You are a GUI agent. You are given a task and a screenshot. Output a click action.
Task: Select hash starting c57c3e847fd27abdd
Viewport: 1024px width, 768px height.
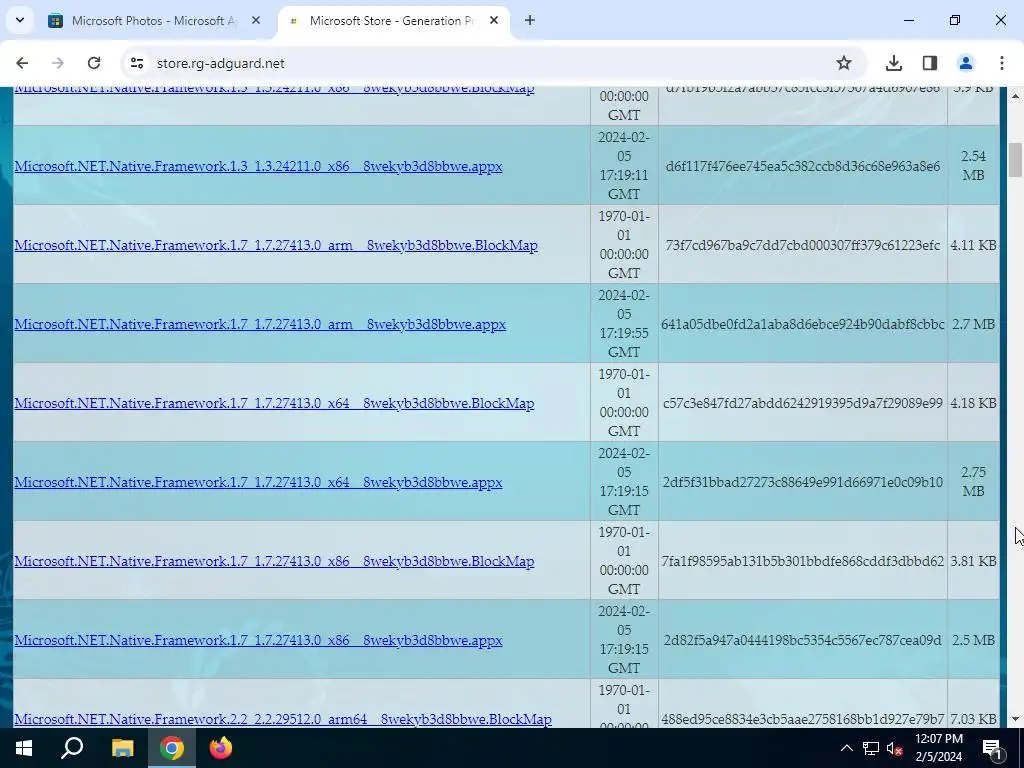point(803,403)
